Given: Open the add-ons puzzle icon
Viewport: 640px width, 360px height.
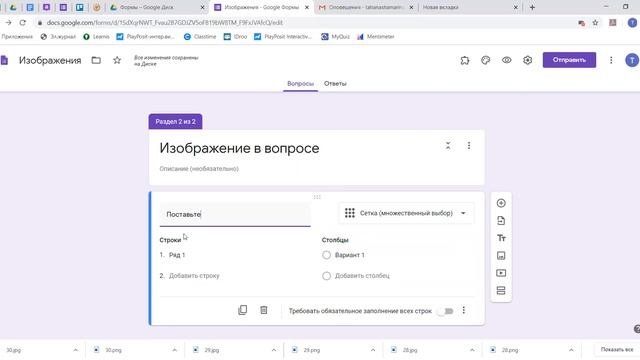Looking at the screenshot, I should pos(464,60).
